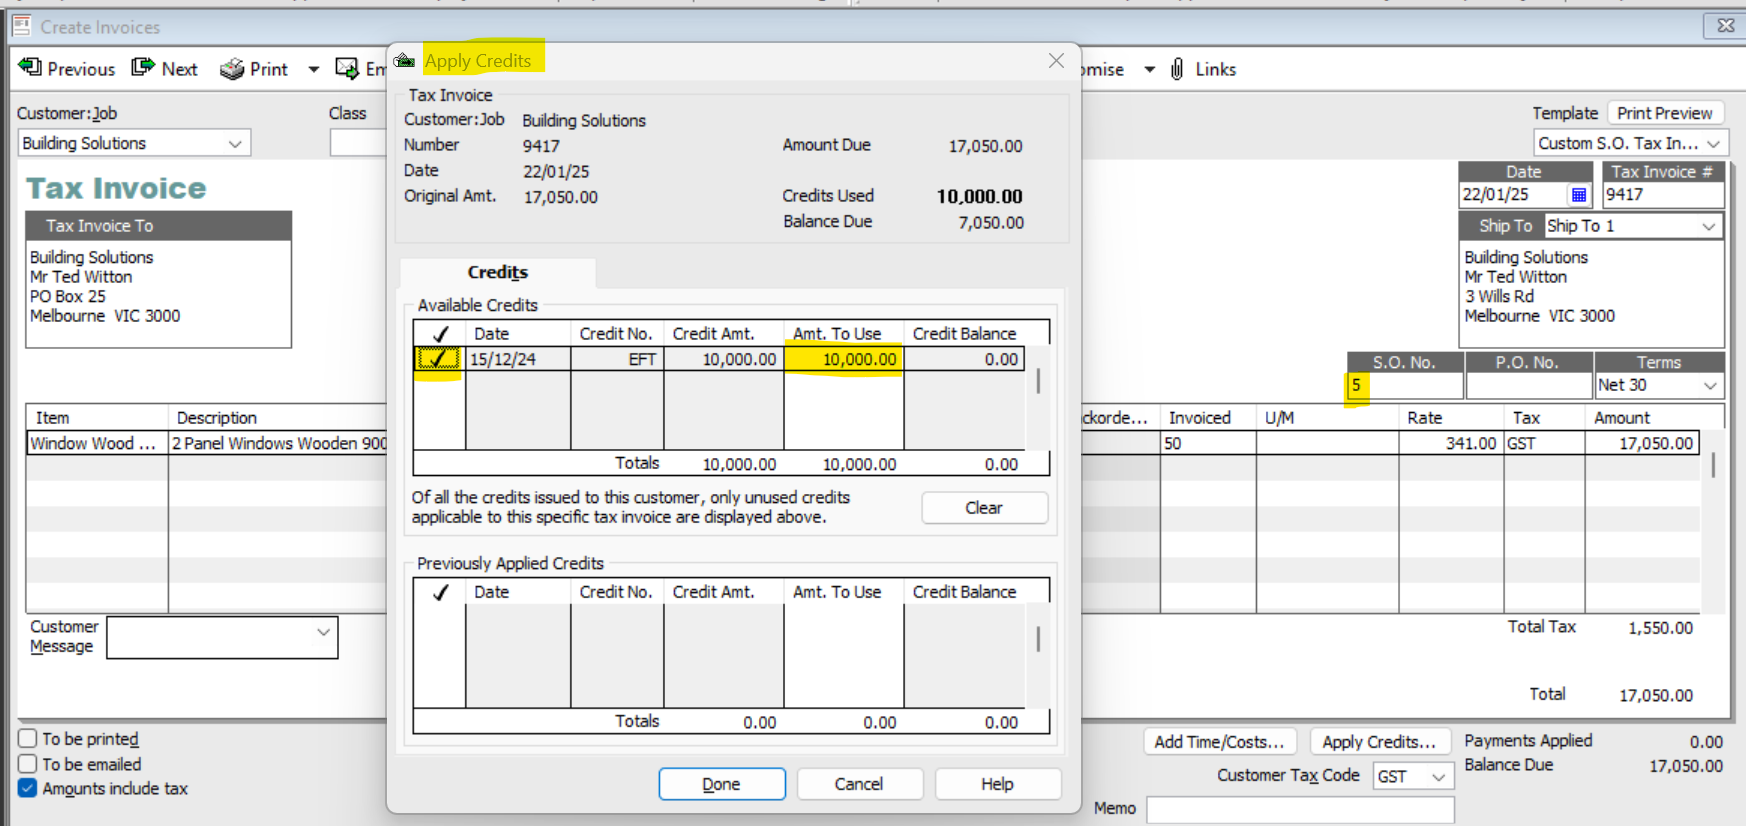
Task: Click the Amount 17,050.00 line cell
Action: [x=1642, y=443]
